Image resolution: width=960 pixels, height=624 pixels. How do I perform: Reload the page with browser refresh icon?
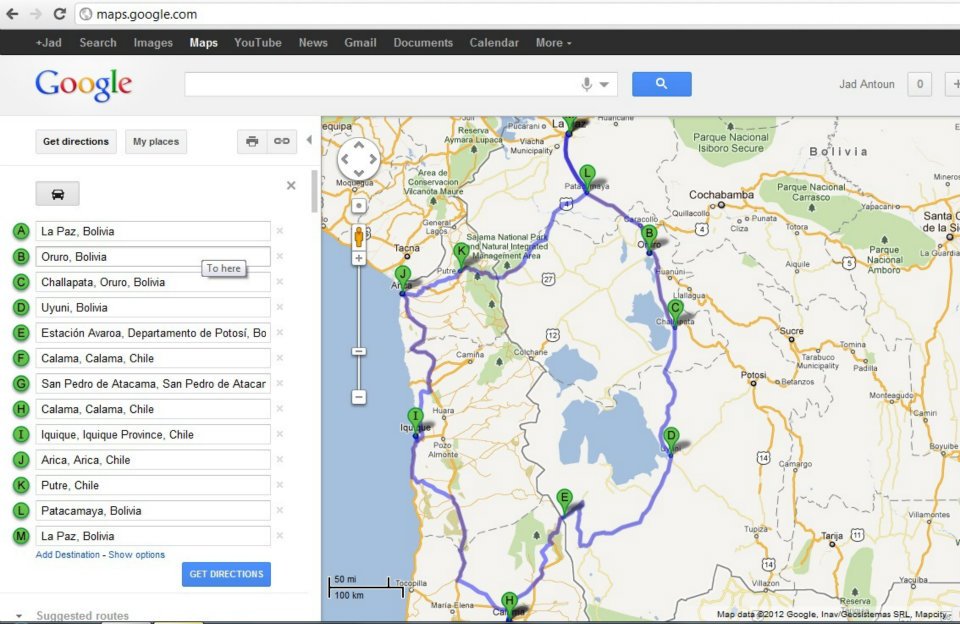pyautogui.click(x=59, y=14)
